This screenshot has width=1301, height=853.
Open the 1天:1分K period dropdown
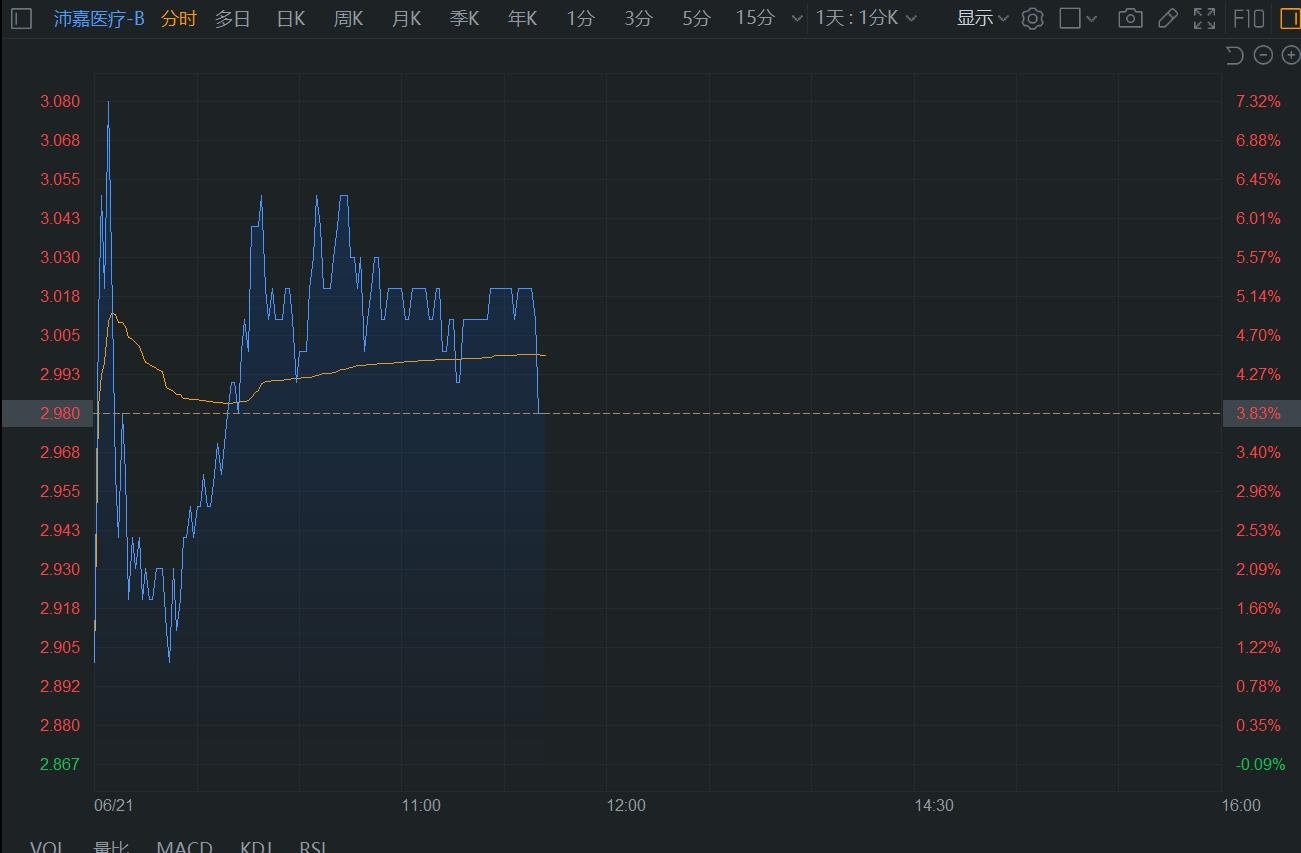(866, 18)
